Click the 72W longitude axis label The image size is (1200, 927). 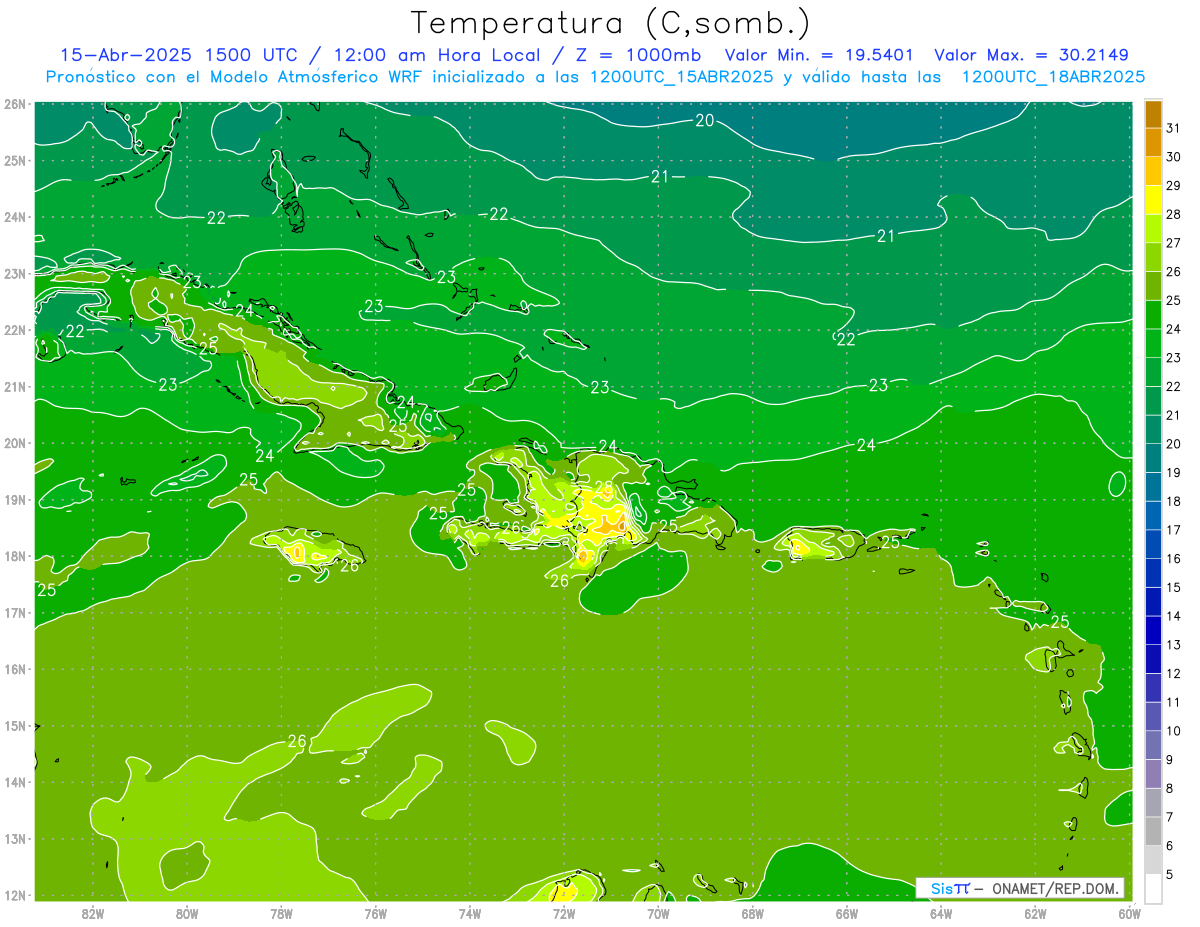pyautogui.click(x=564, y=913)
